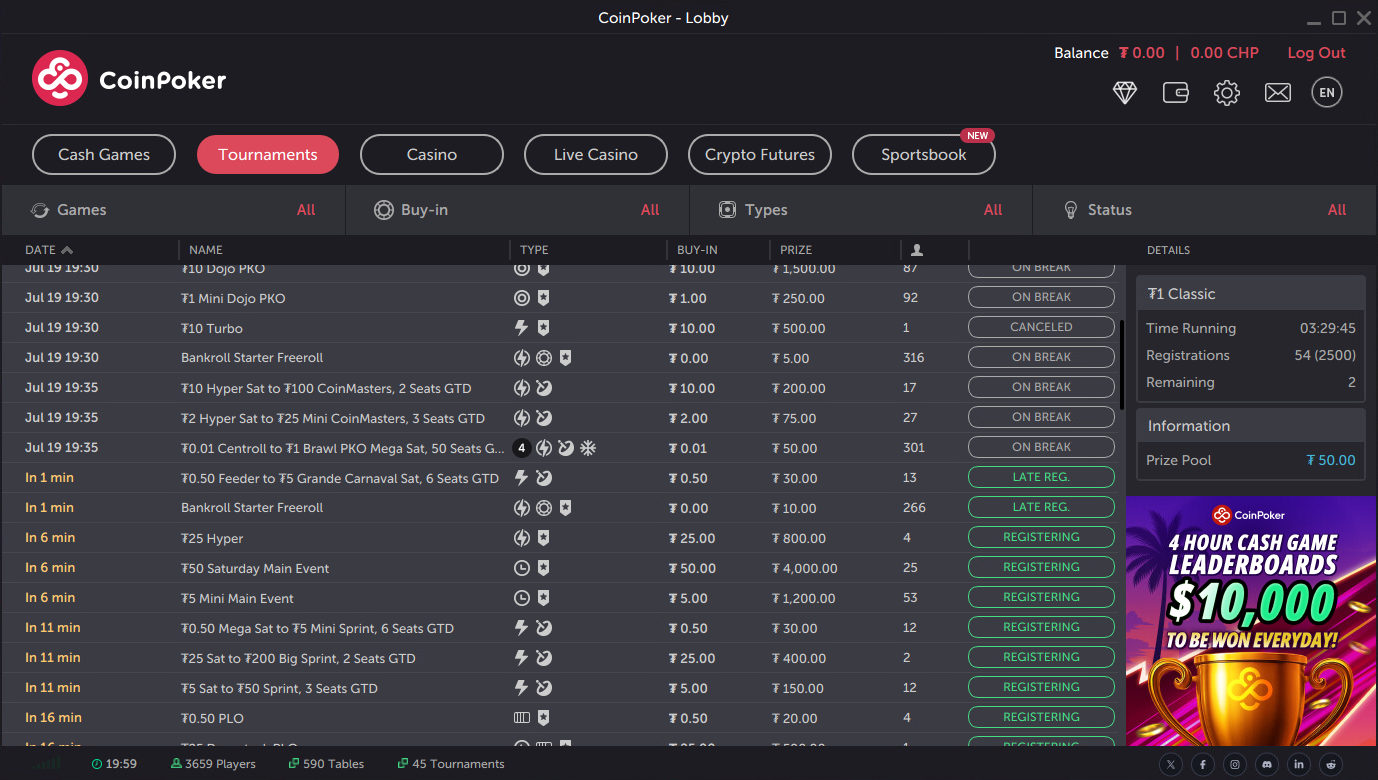Image resolution: width=1378 pixels, height=780 pixels.
Task: Click the Tables icon in status bar
Action: (x=294, y=764)
